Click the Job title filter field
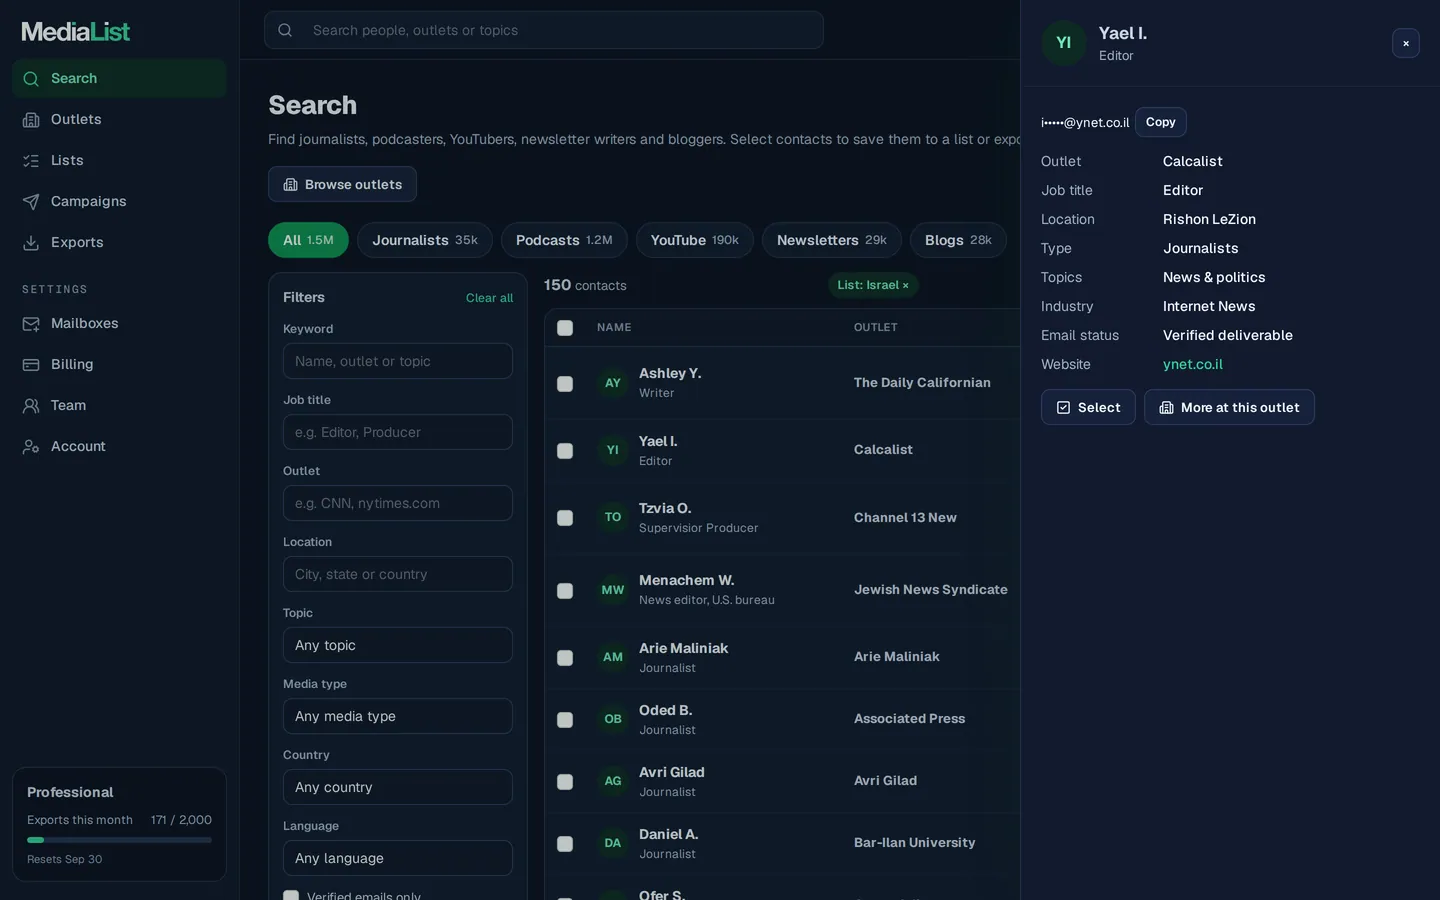 [x=398, y=432]
